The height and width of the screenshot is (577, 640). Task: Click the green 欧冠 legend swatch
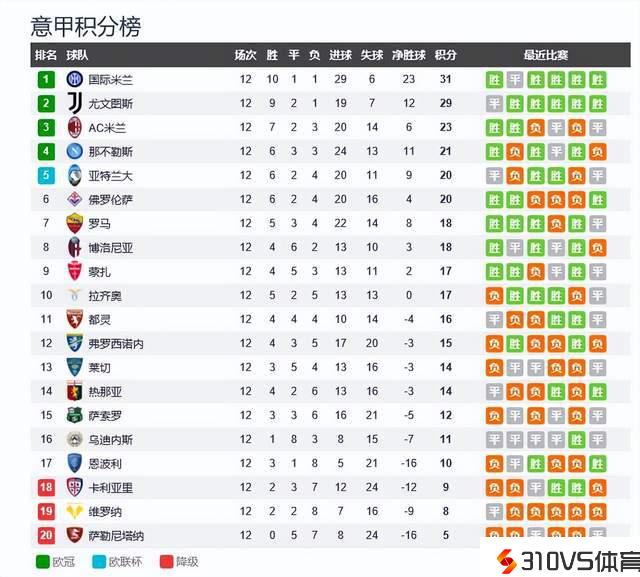click(44, 562)
